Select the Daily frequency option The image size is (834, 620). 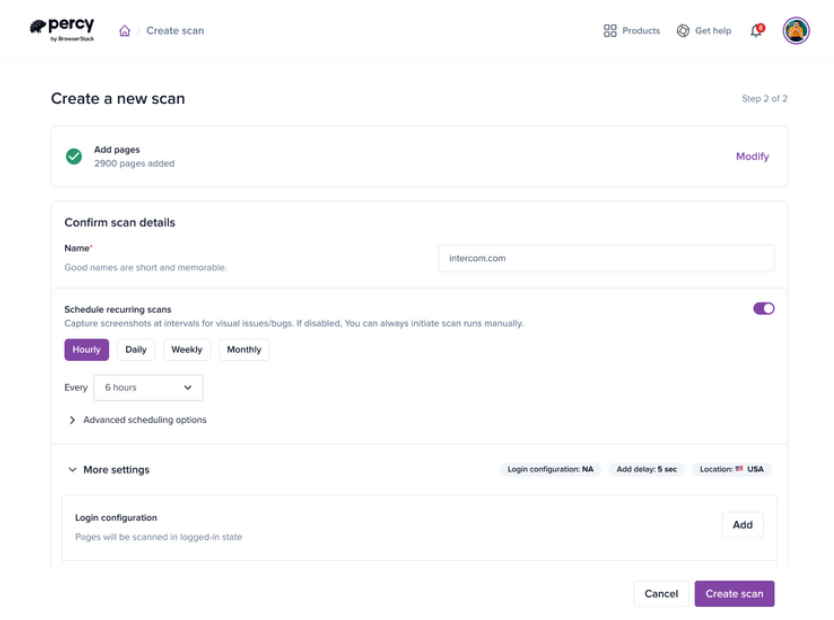[x=136, y=350]
